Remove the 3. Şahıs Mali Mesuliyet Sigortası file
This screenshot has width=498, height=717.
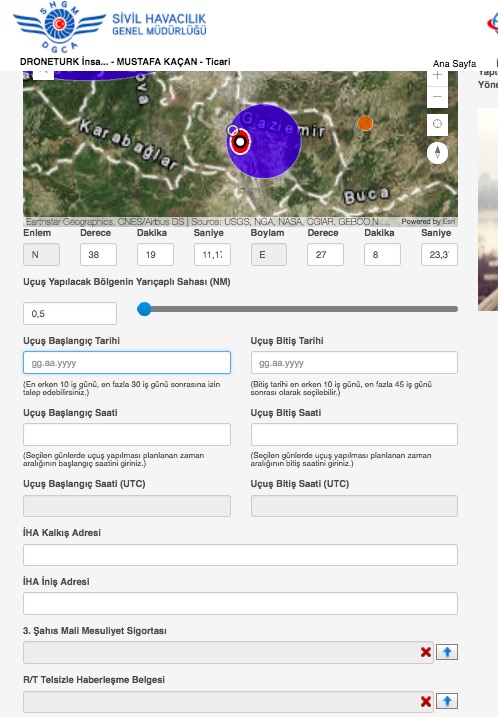pos(426,652)
